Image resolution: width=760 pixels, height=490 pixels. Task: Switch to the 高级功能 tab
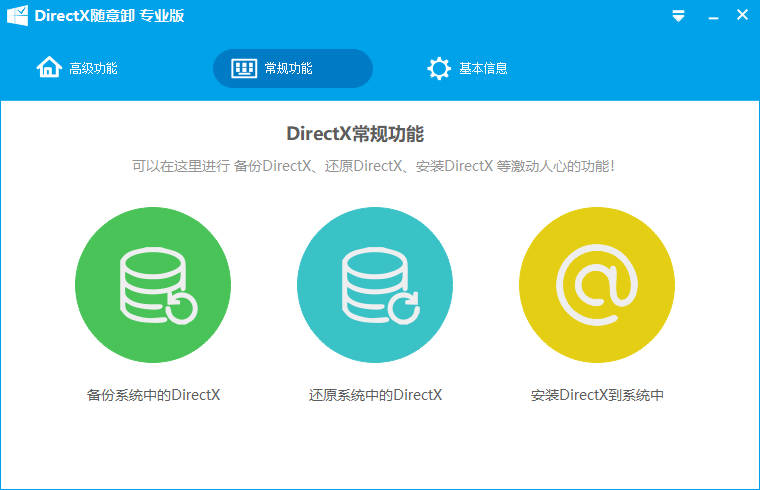pos(93,68)
